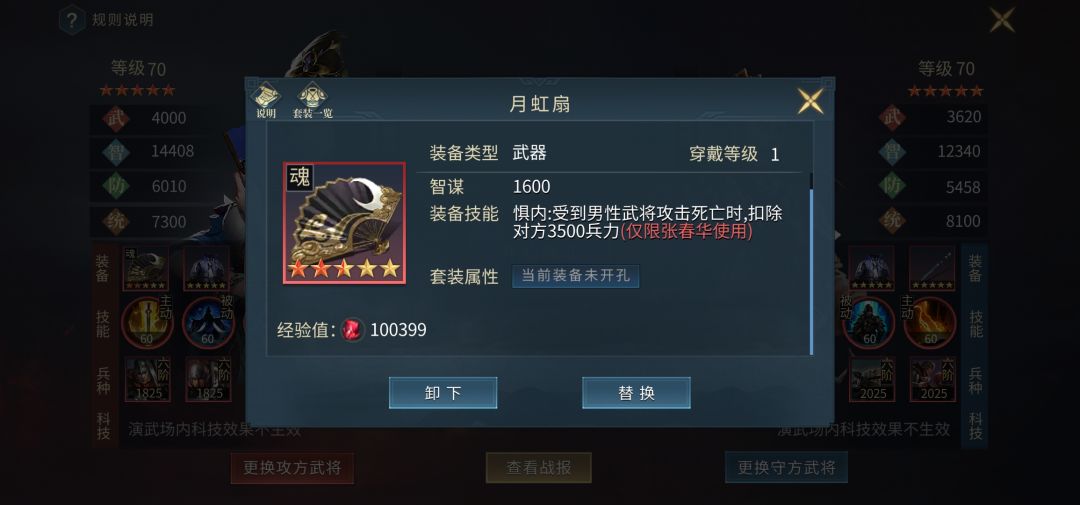Click the 卸下 unequip button

pos(443,393)
